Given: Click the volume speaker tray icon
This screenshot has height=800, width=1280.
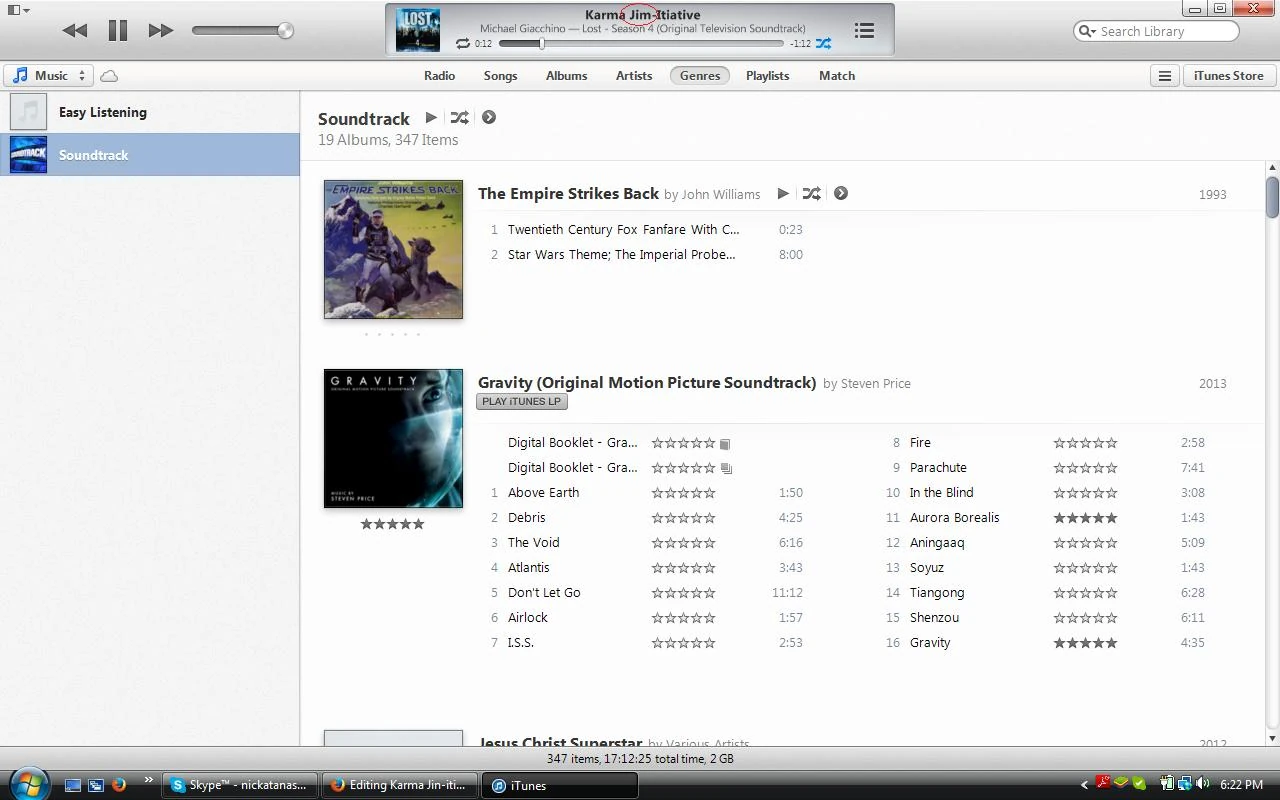Looking at the screenshot, I should point(1201,784).
